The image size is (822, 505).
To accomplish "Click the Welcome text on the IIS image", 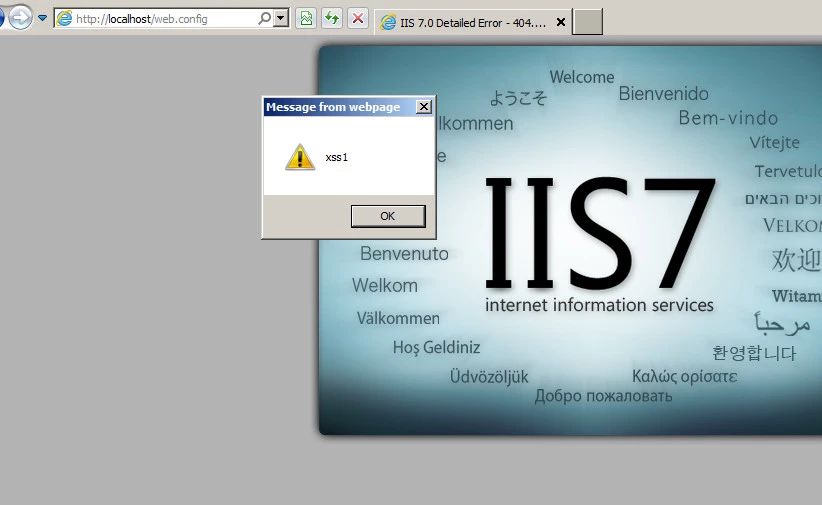I will [582, 77].
